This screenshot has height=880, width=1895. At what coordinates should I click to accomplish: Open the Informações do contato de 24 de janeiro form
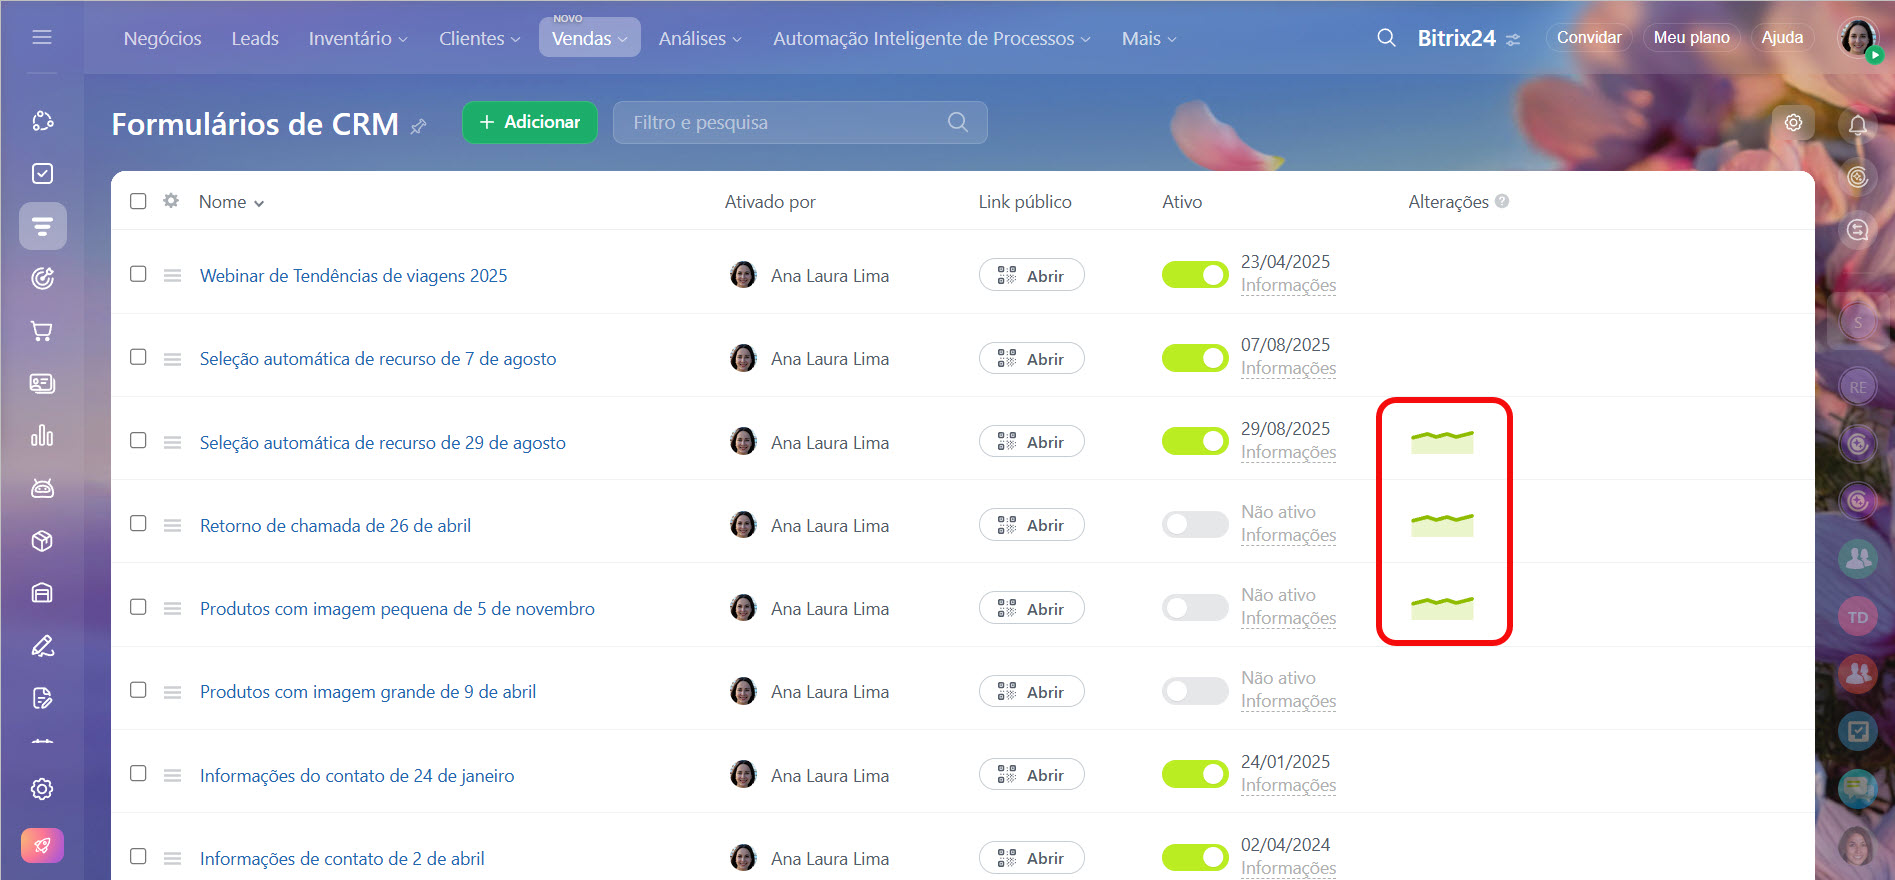click(x=356, y=775)
